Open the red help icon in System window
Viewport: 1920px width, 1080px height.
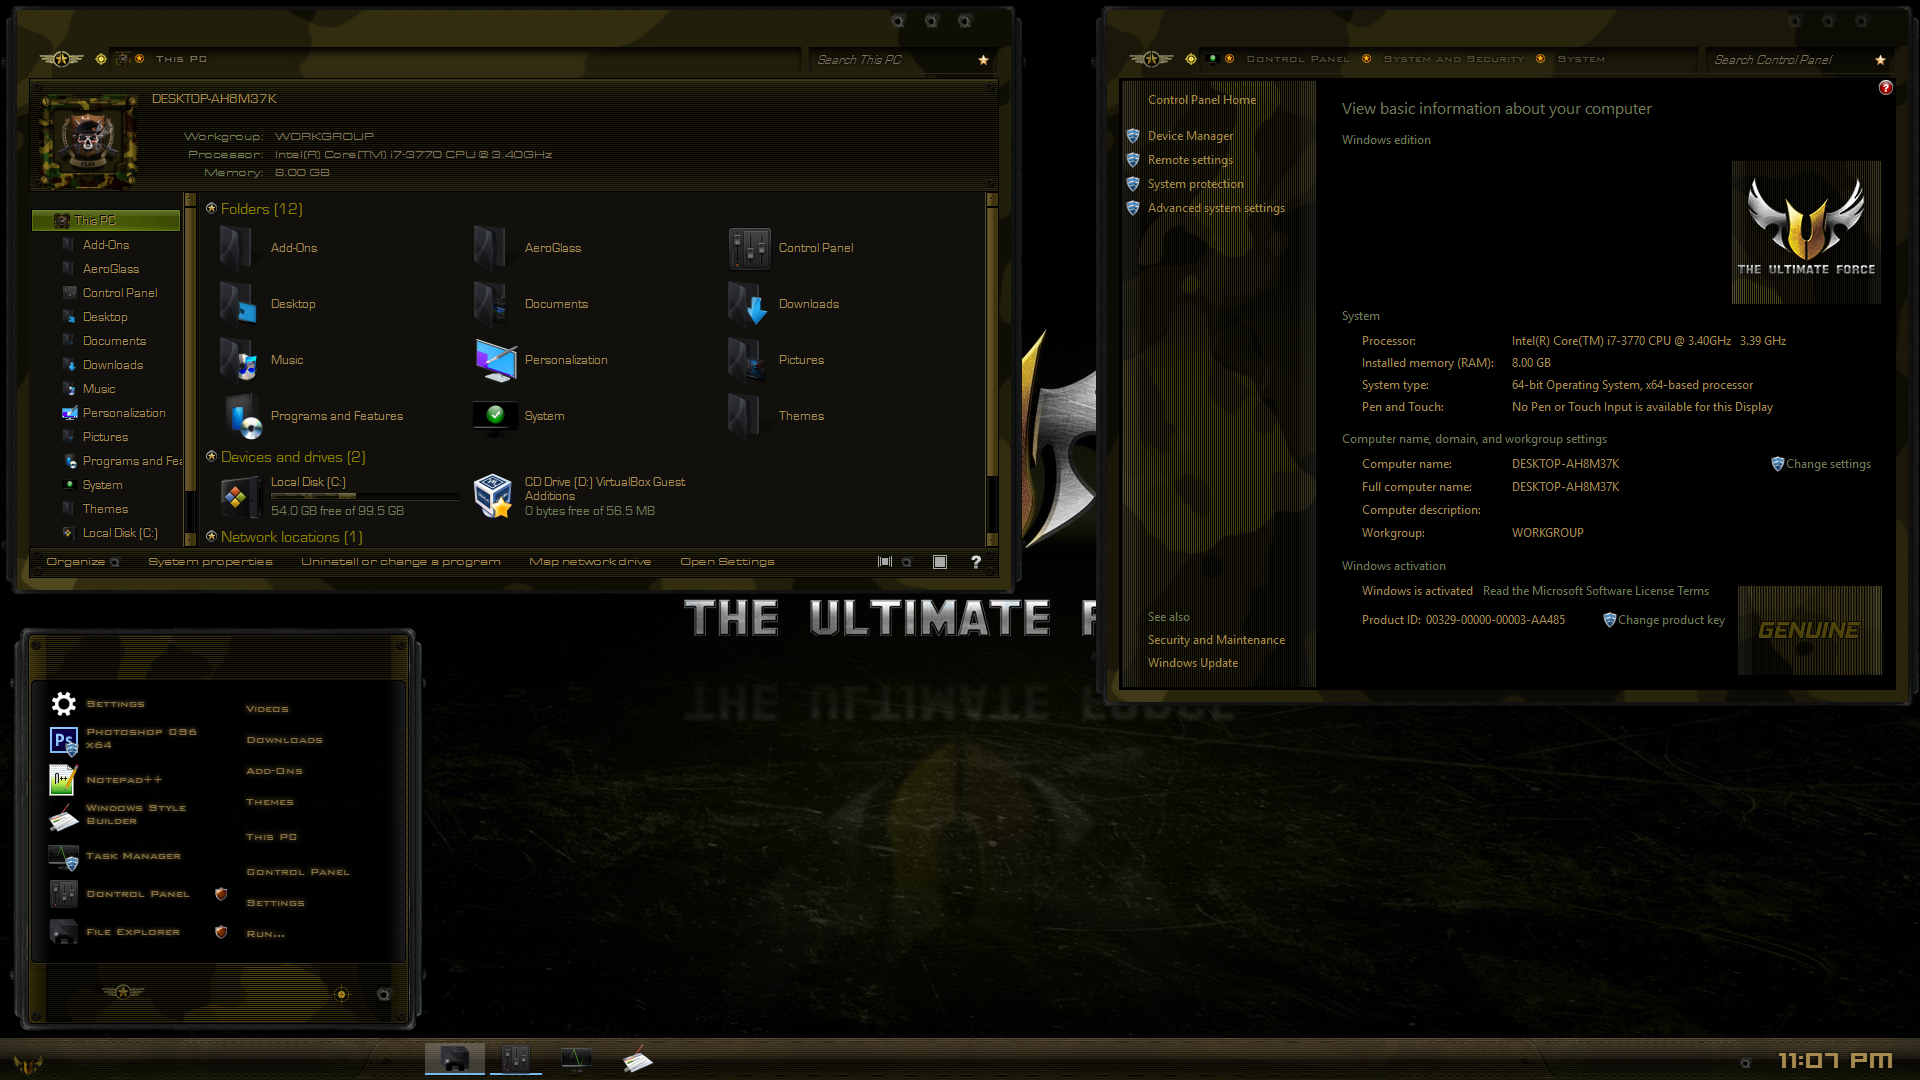(1885, 88)
